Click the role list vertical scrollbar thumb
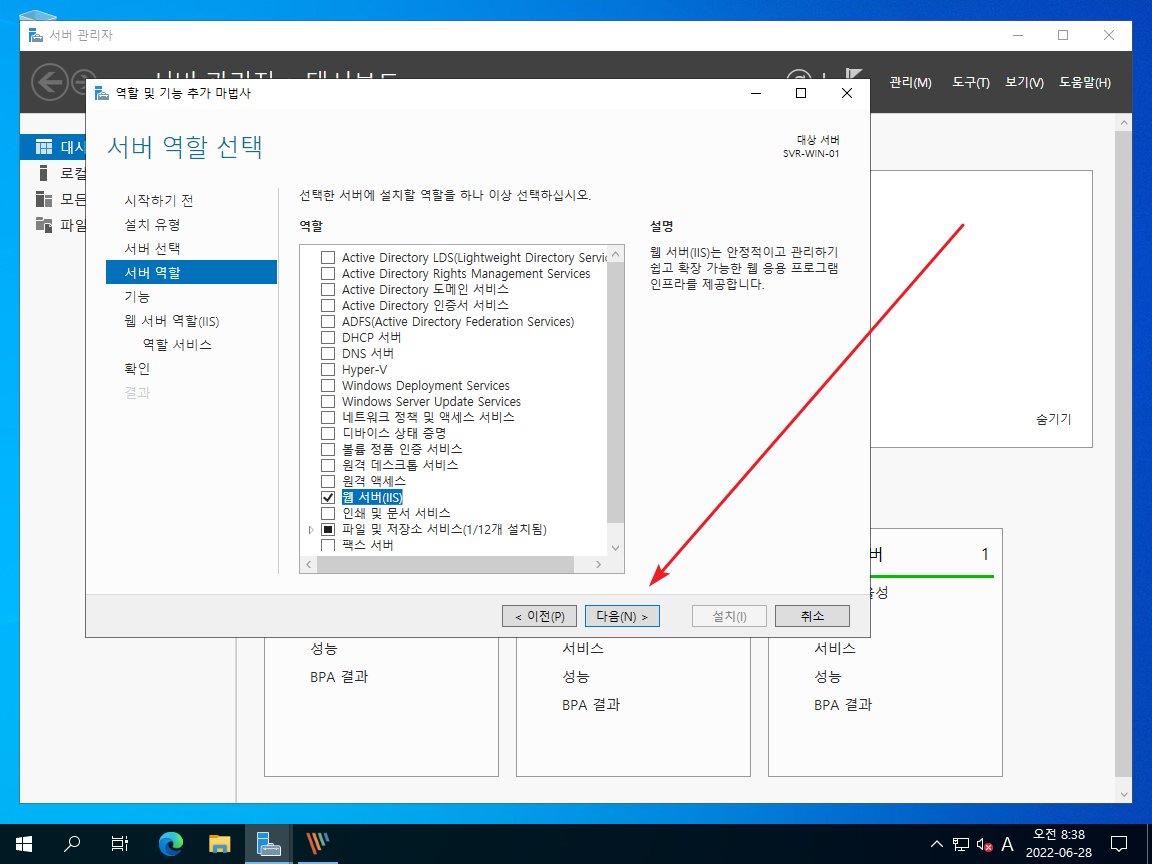Image resolution: width=1152 pixels, height=864 pixels. pyautogui.click(x=616, y=392)
